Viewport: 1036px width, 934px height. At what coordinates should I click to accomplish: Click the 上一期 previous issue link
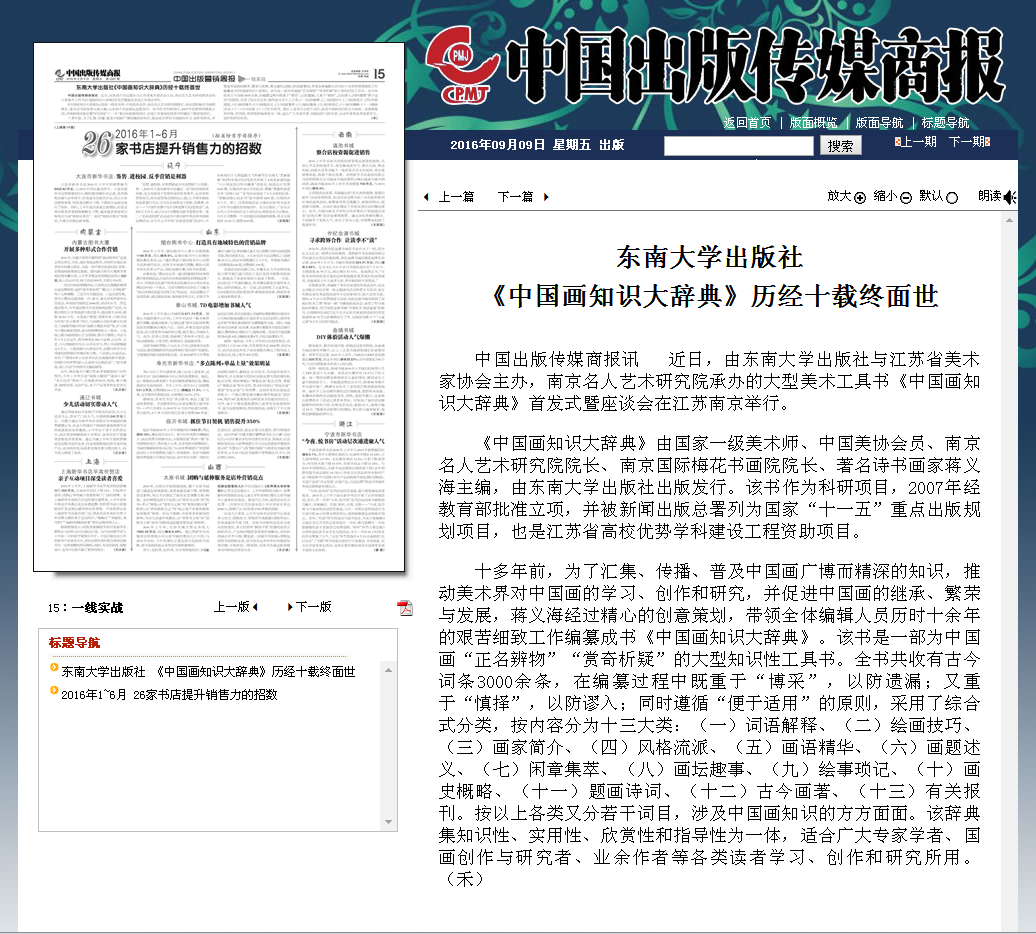point(917,142)
